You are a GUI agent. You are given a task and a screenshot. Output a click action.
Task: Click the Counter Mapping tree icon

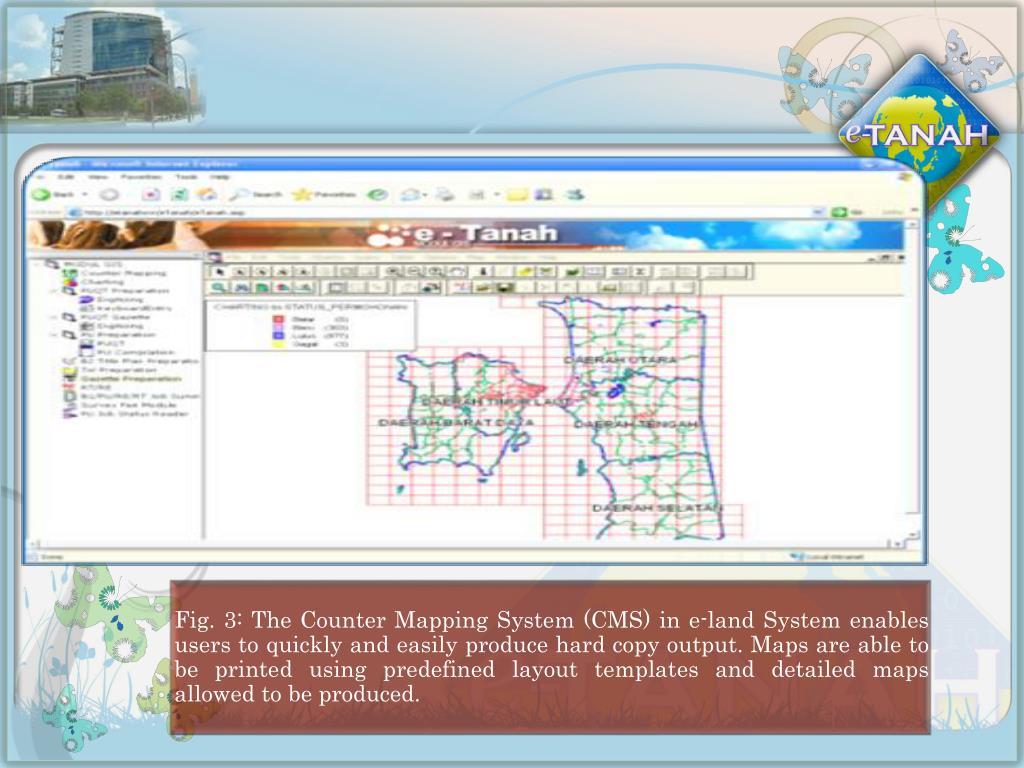(69, 273)
